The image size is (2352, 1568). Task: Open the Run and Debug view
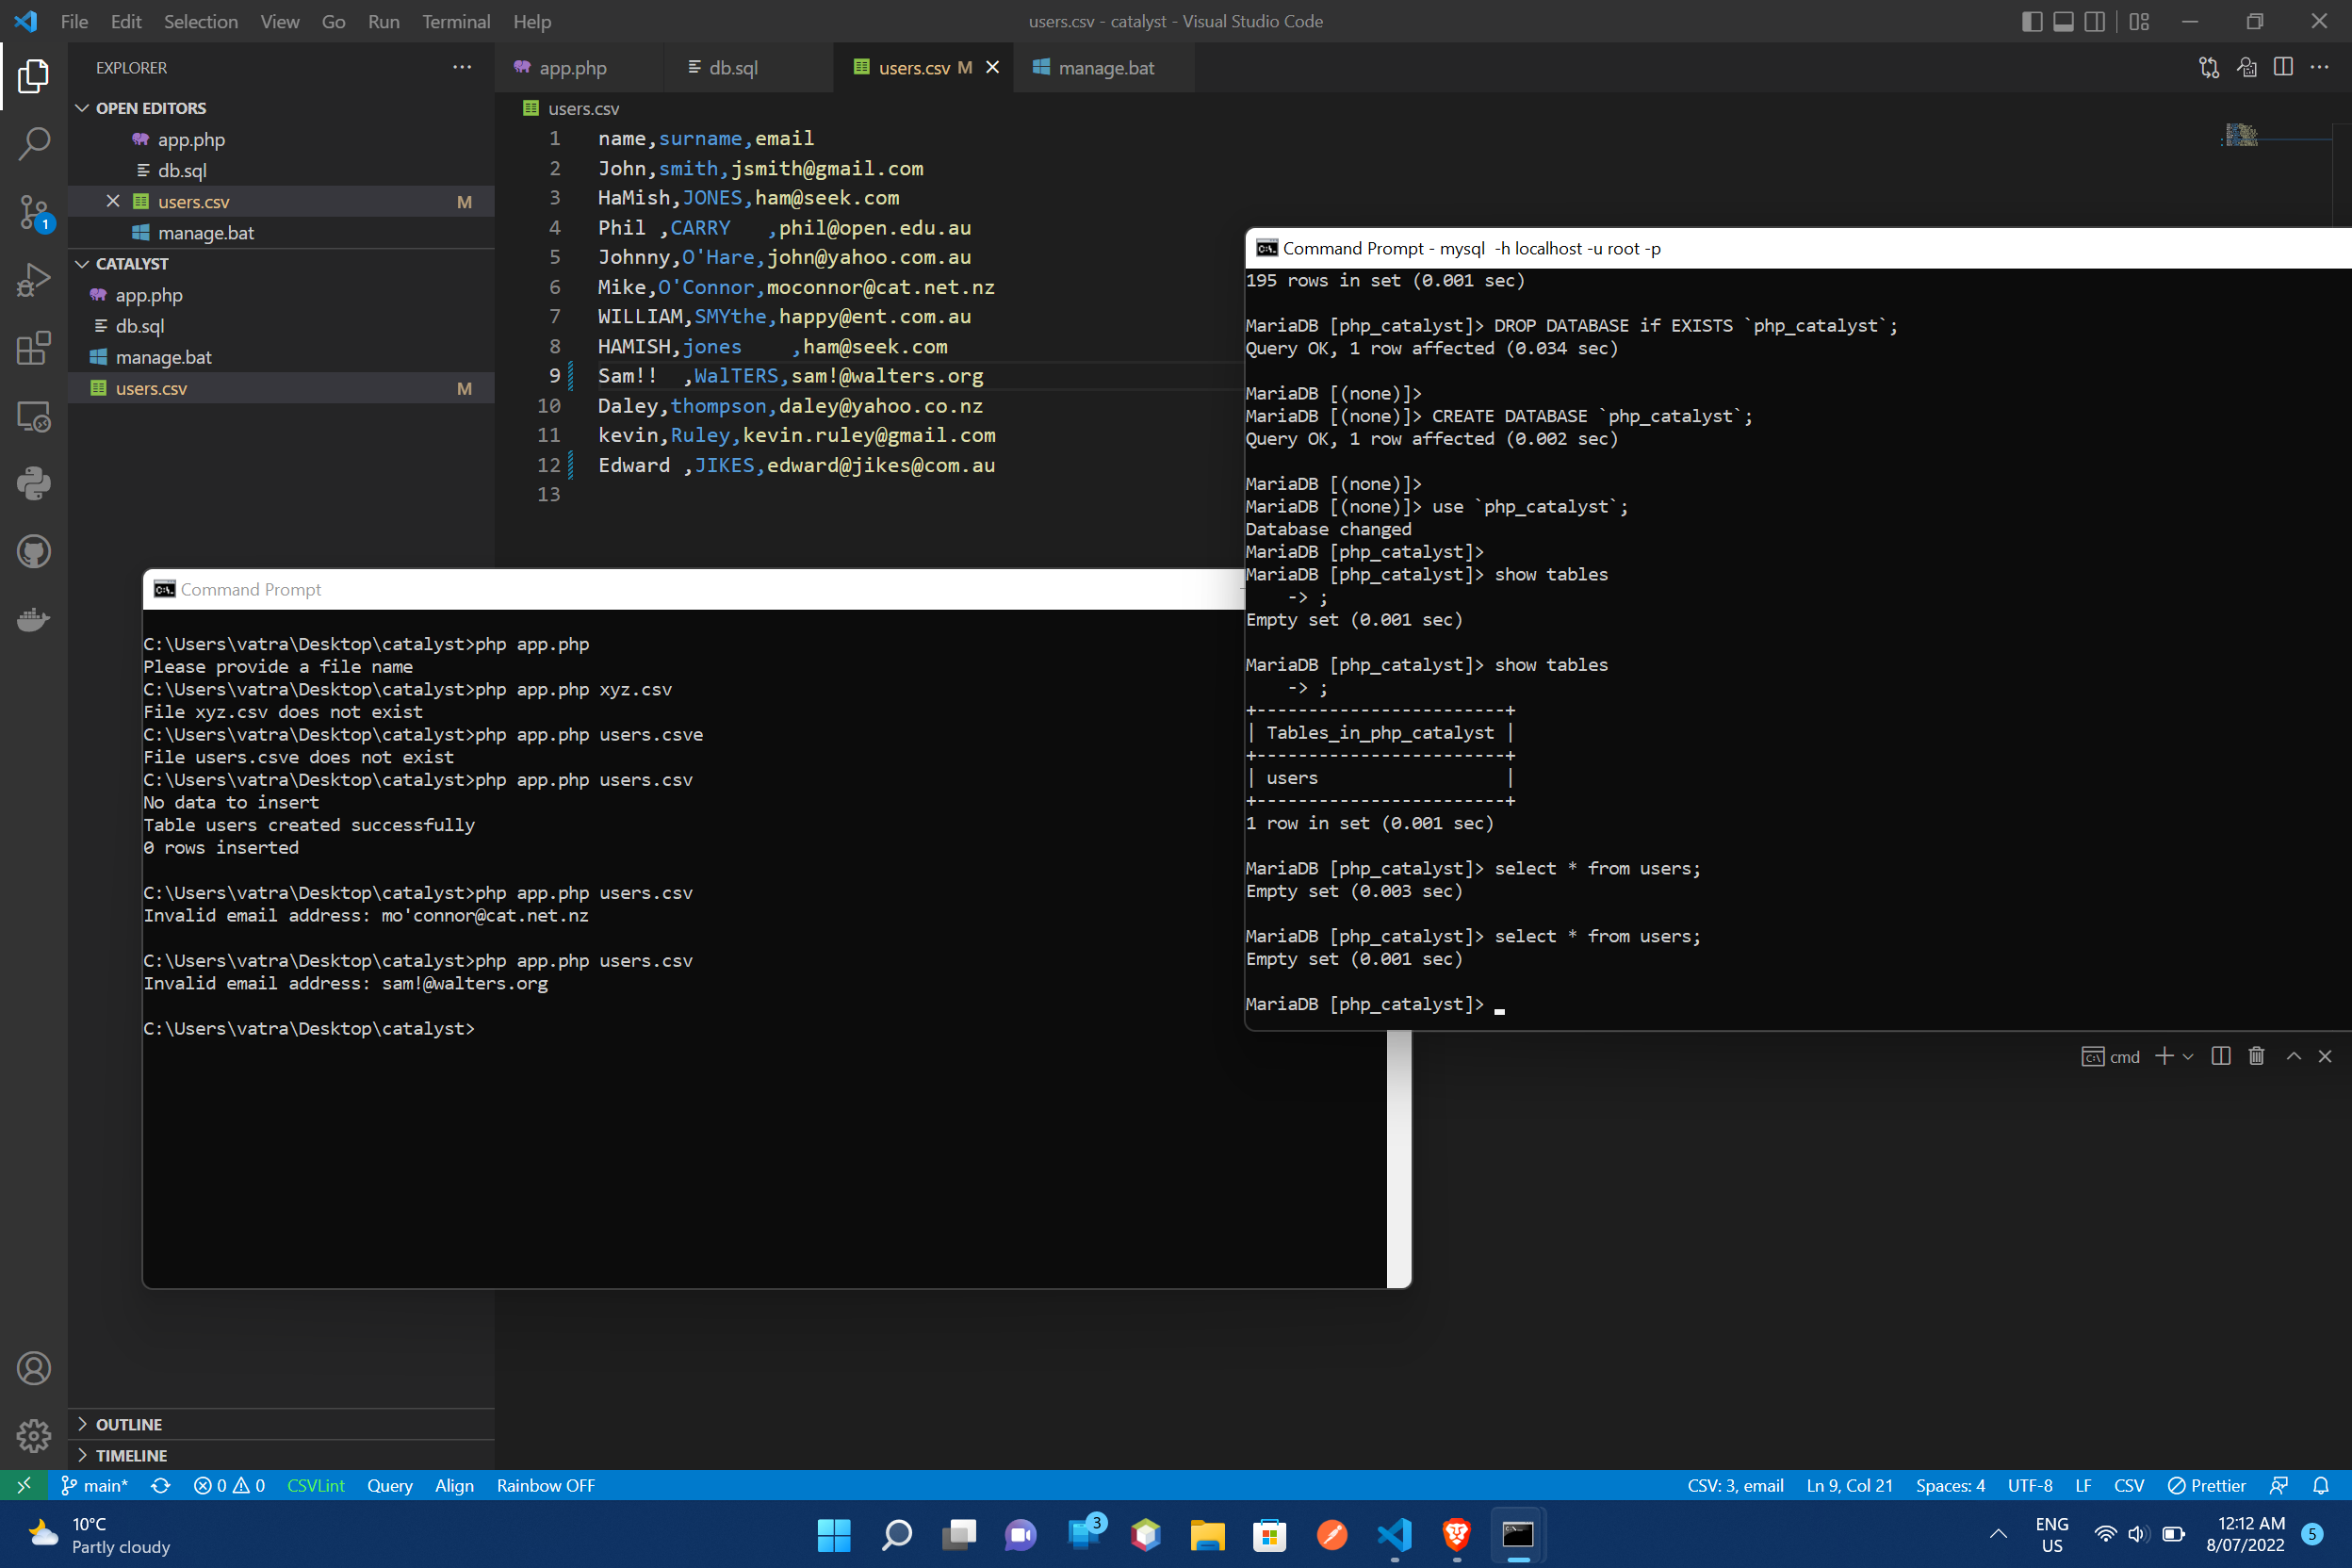pyautogui.click(x=33, y=280)
